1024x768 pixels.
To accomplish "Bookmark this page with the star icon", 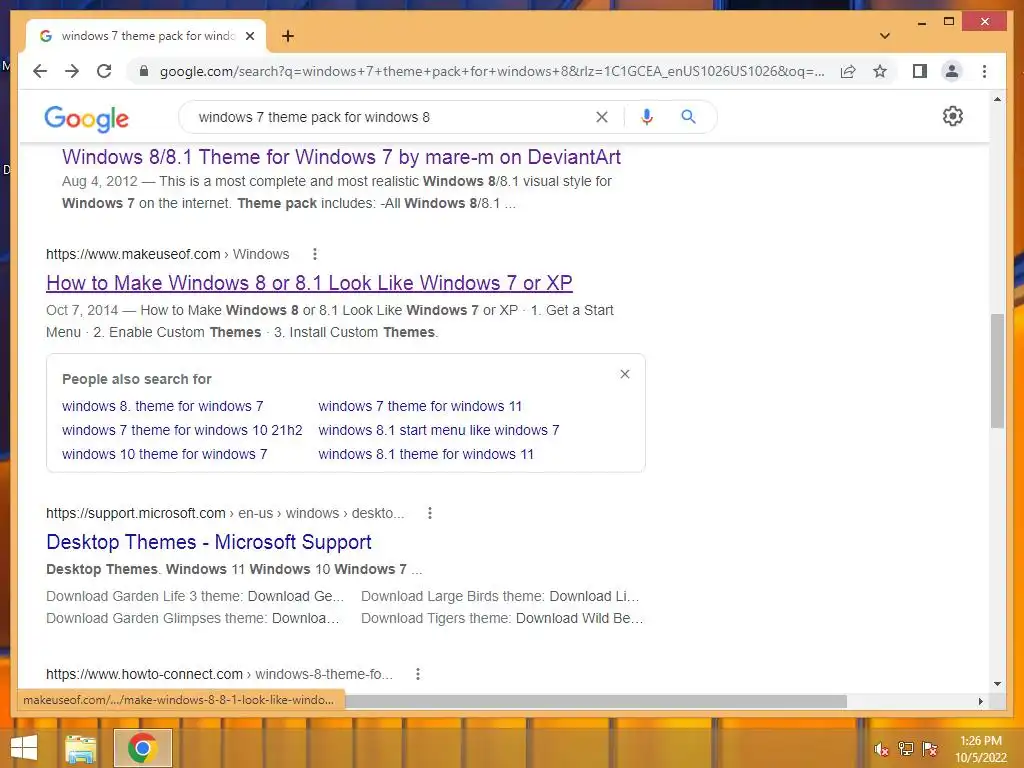I will click(x=880, y=71).
